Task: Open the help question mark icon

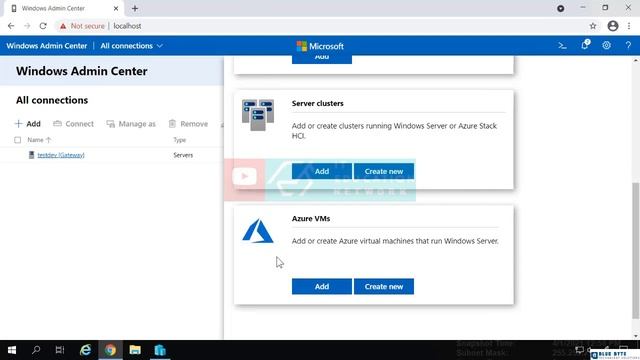Action: pyautogui.click(x=628, y=46)
